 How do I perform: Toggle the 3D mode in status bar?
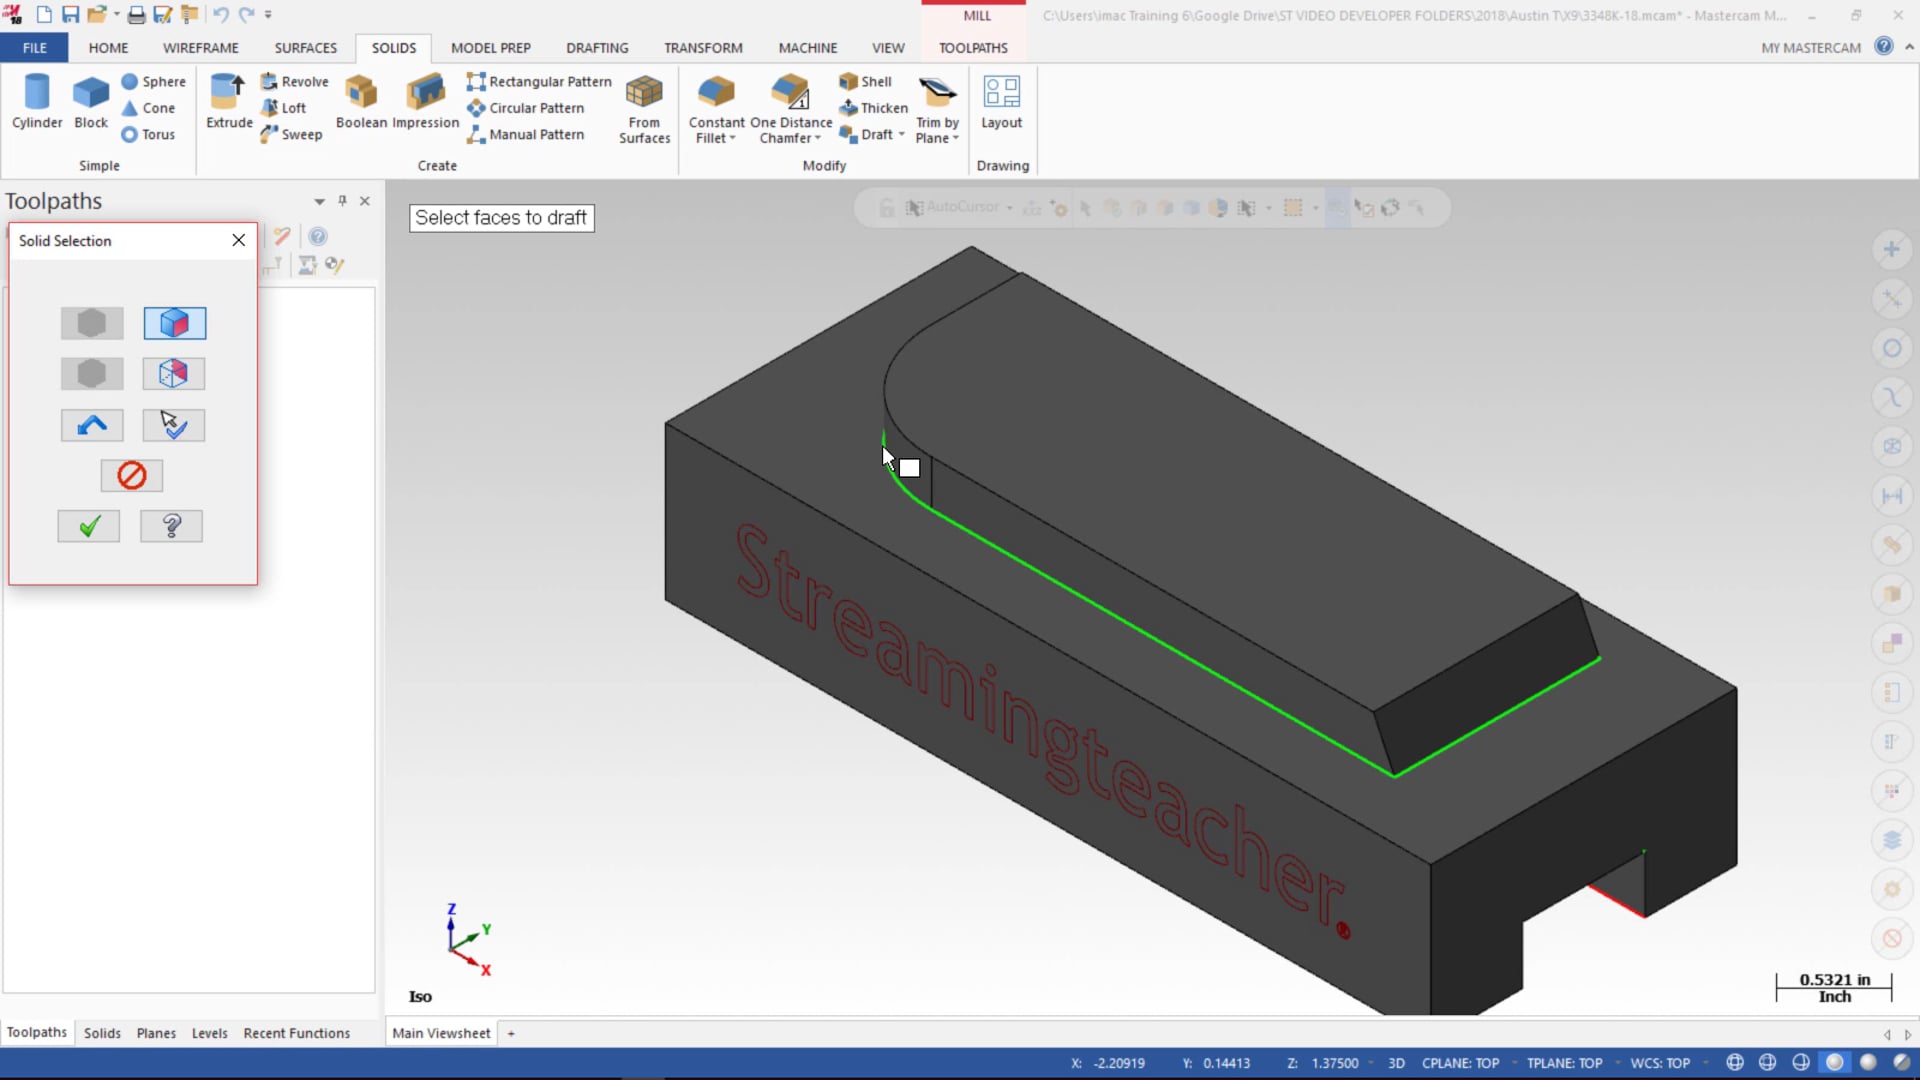click(x=1396, y=1063)
